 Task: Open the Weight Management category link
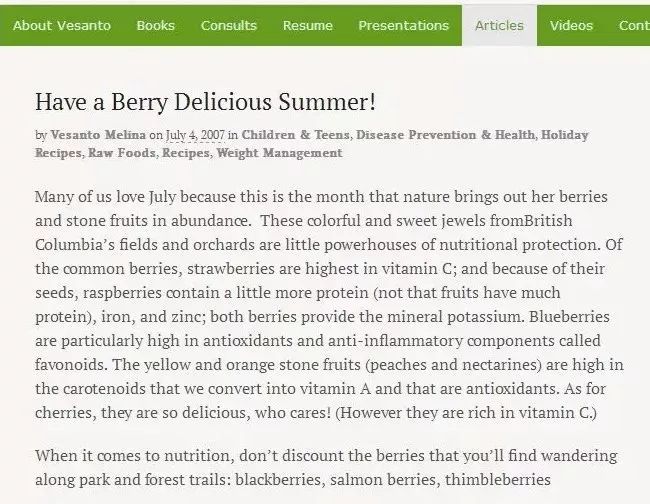click(279, 153)
